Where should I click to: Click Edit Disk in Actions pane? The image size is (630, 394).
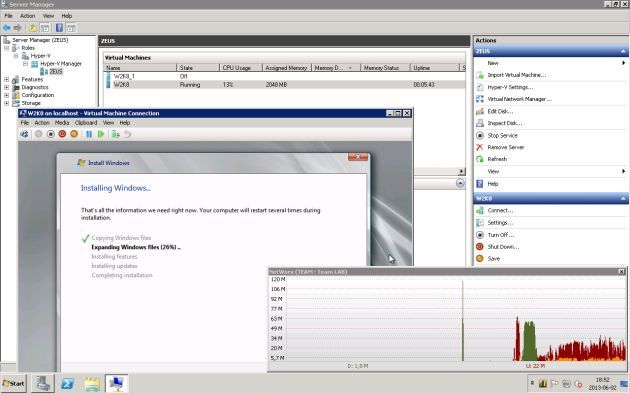point(500,111)
